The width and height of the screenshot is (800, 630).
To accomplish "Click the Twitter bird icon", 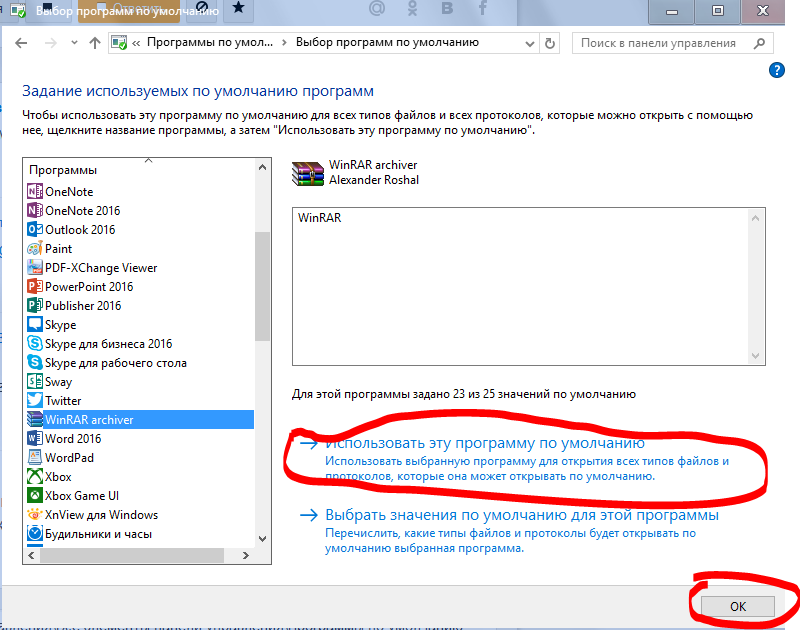I will [x=35, y=400].
